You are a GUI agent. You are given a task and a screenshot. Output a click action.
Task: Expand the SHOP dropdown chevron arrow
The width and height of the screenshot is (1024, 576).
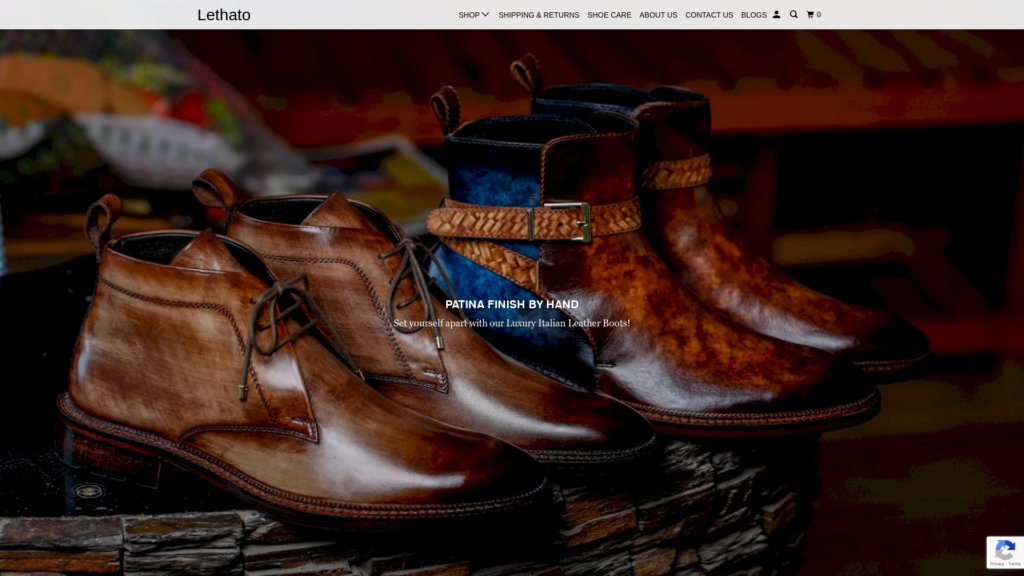pos(486,15)
